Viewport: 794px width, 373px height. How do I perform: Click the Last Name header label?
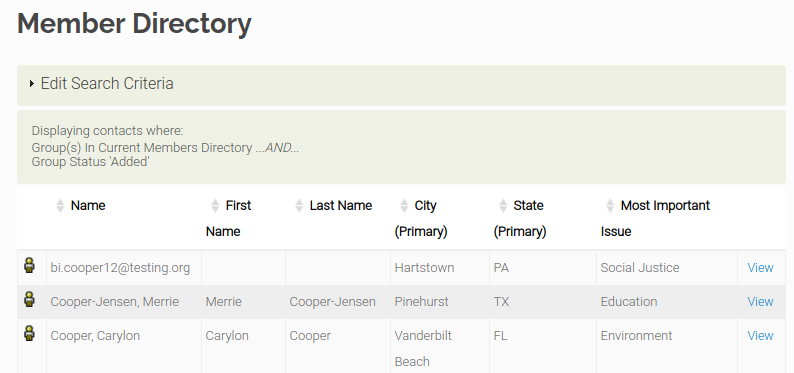(341, 205)
